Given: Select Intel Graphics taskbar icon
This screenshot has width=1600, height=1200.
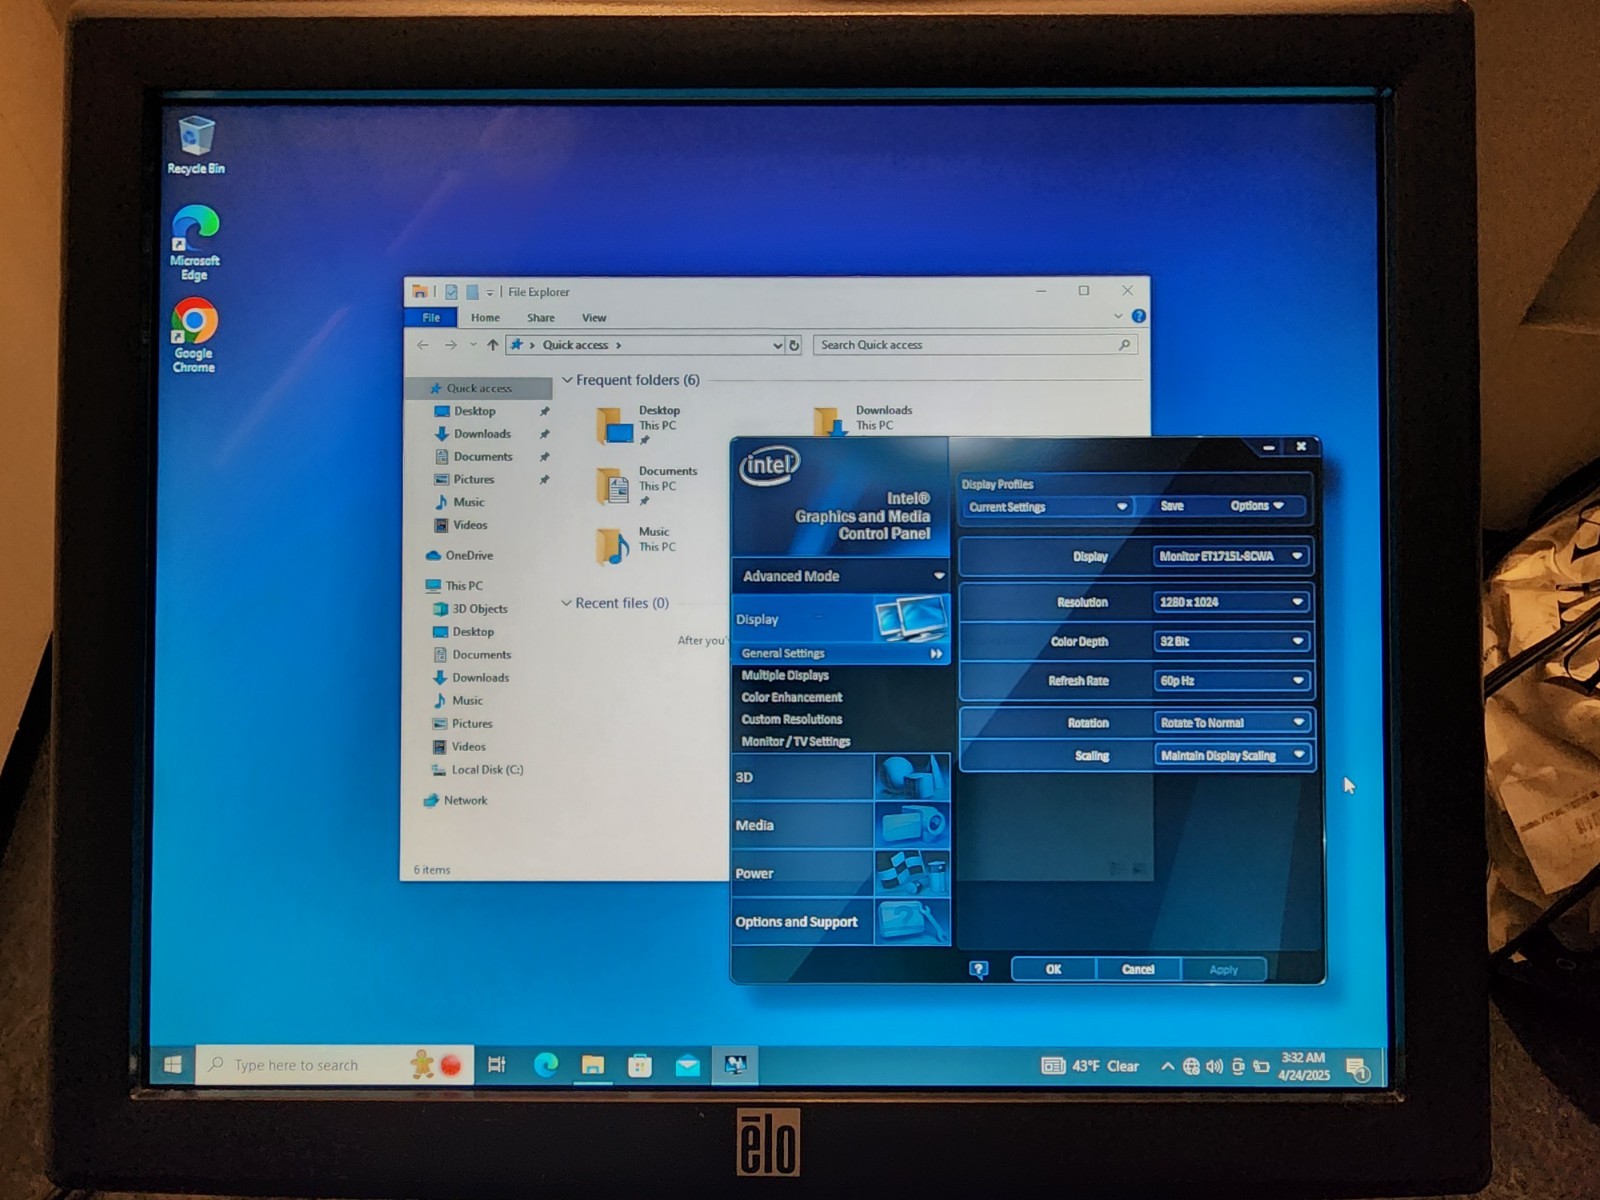Looking at the screenshot, I should [x=735, y=1065].
